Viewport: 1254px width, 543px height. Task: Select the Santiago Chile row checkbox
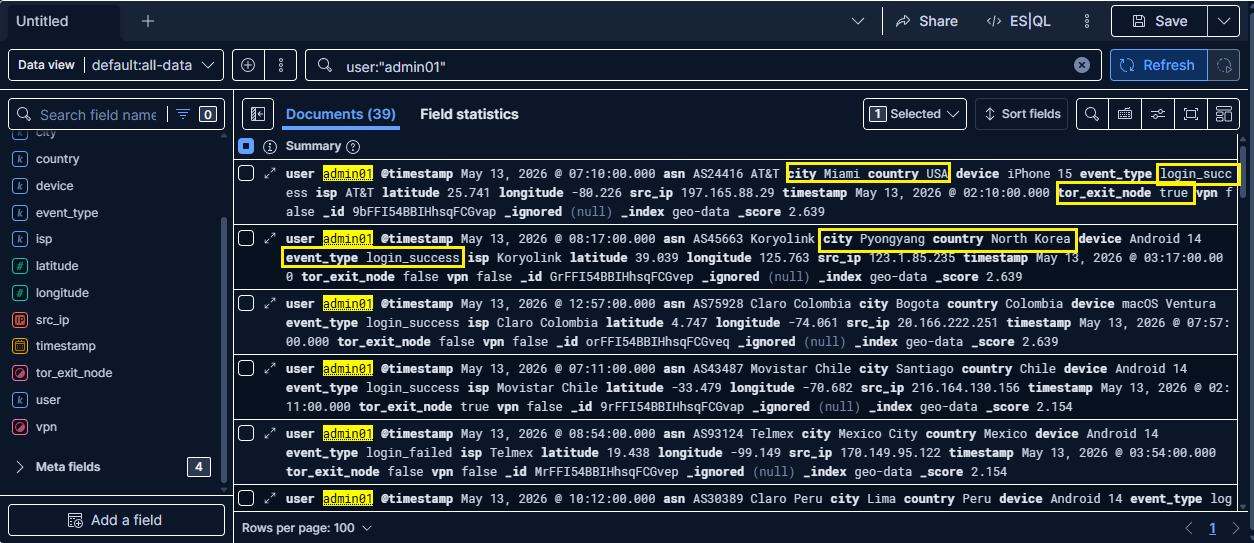[x=246, y=368]
